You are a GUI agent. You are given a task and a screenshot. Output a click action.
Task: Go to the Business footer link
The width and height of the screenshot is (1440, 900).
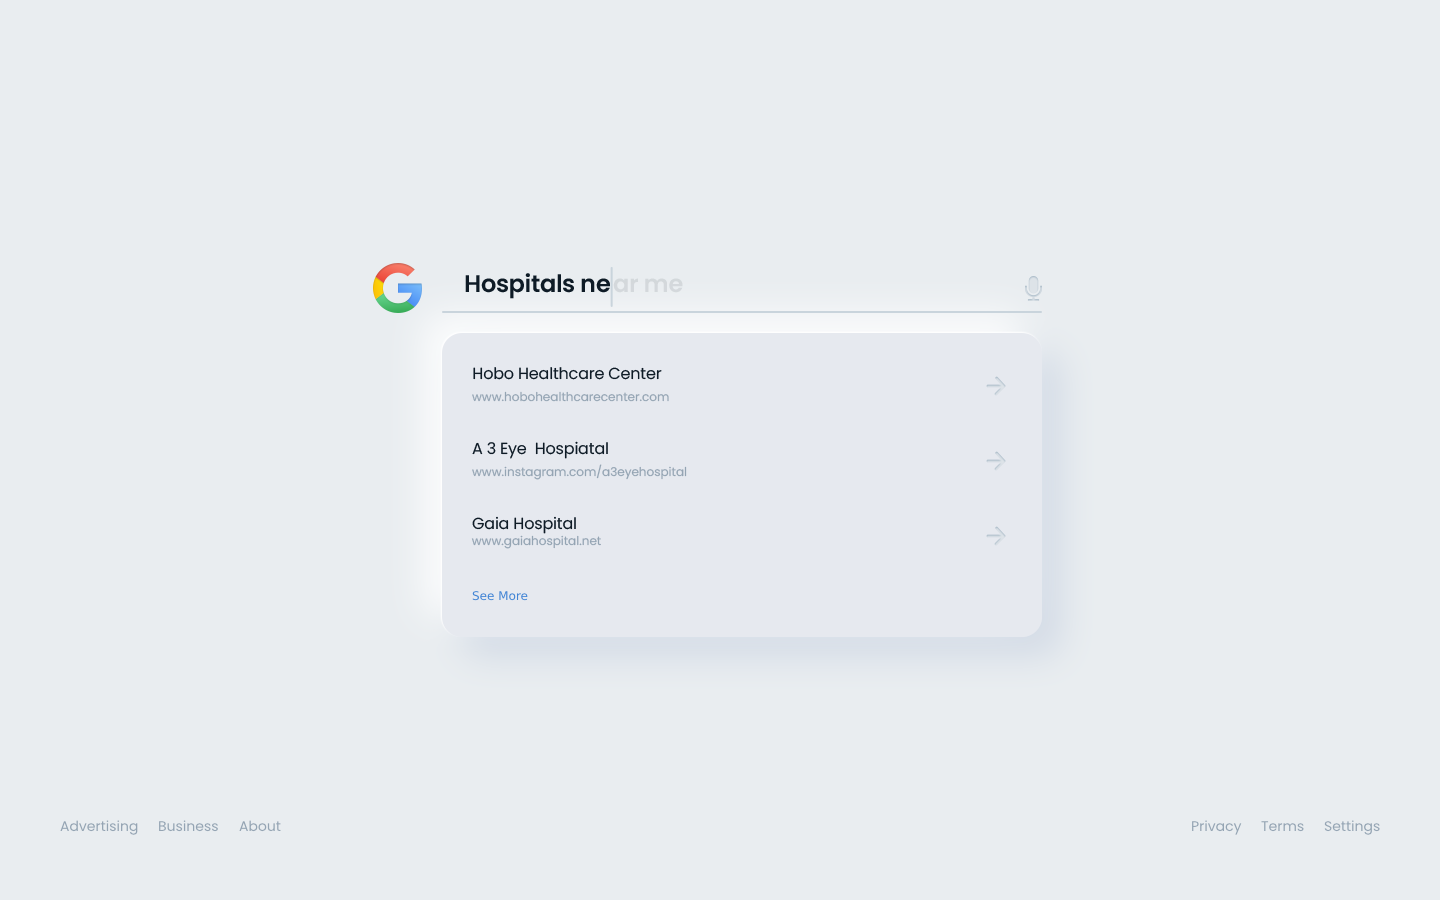[188, 826]
